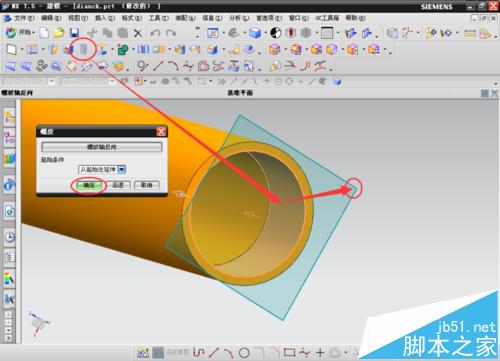Screen dimensions: 500x361
Task: Open the Insert menu
Action: pos(105,18)
